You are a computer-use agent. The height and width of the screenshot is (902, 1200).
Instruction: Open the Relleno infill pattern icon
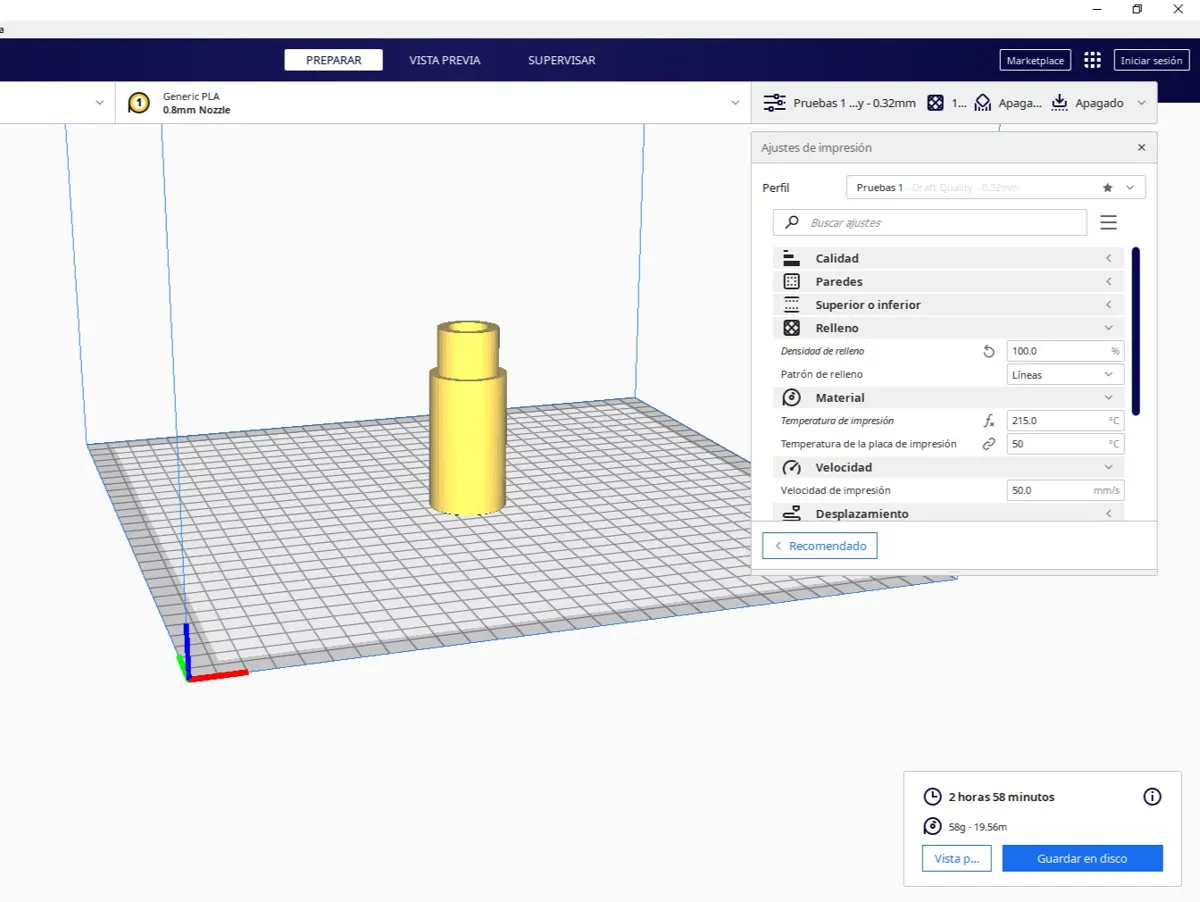pos(790,328)
